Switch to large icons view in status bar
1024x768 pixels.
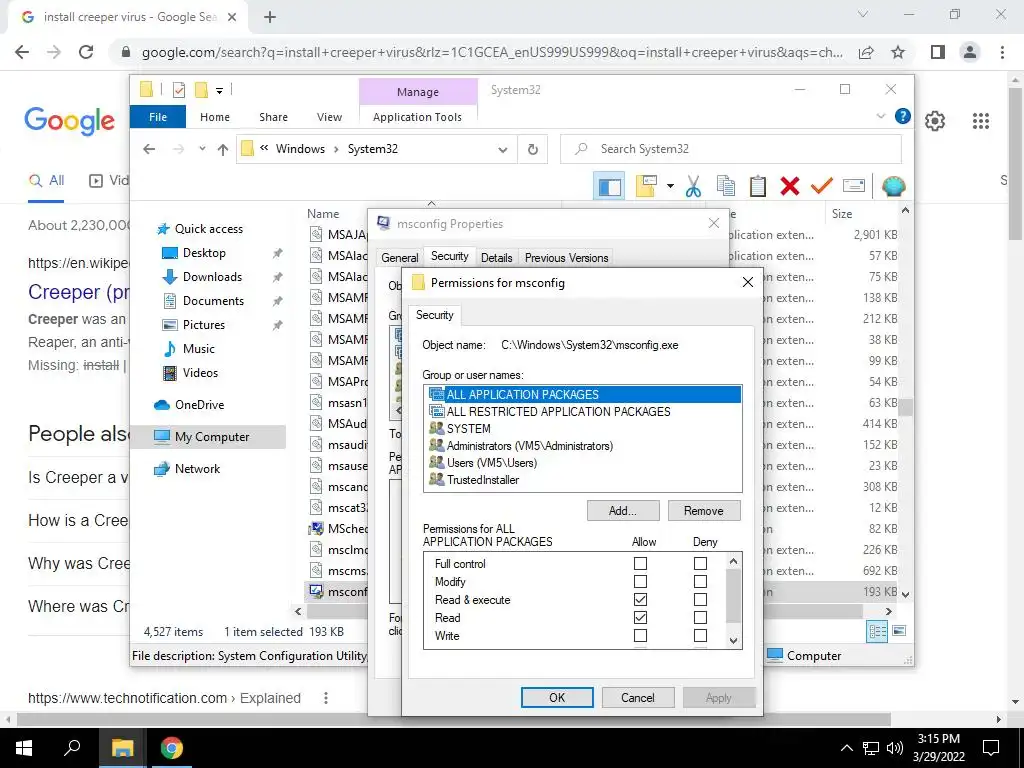click(899, 631)
